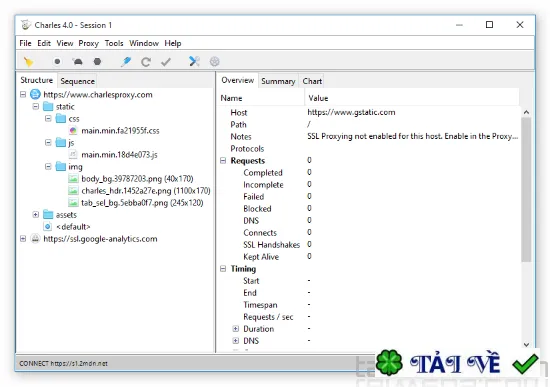
Task: Click body_bg.39787203.png image icon
Action: pos(73,179)
